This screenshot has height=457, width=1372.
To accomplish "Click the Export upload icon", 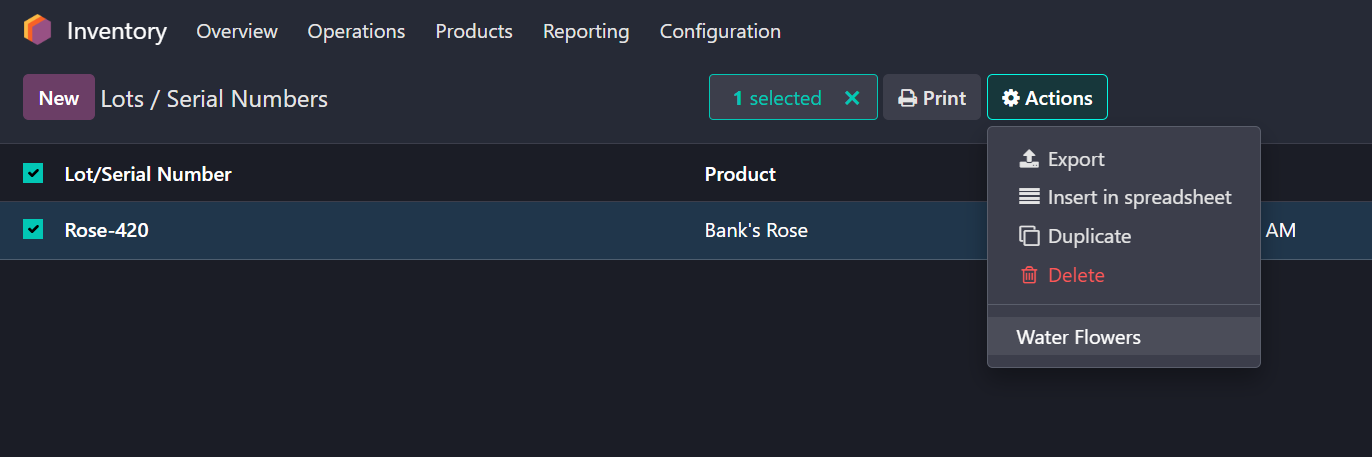I will click(x=1029, y=159).
